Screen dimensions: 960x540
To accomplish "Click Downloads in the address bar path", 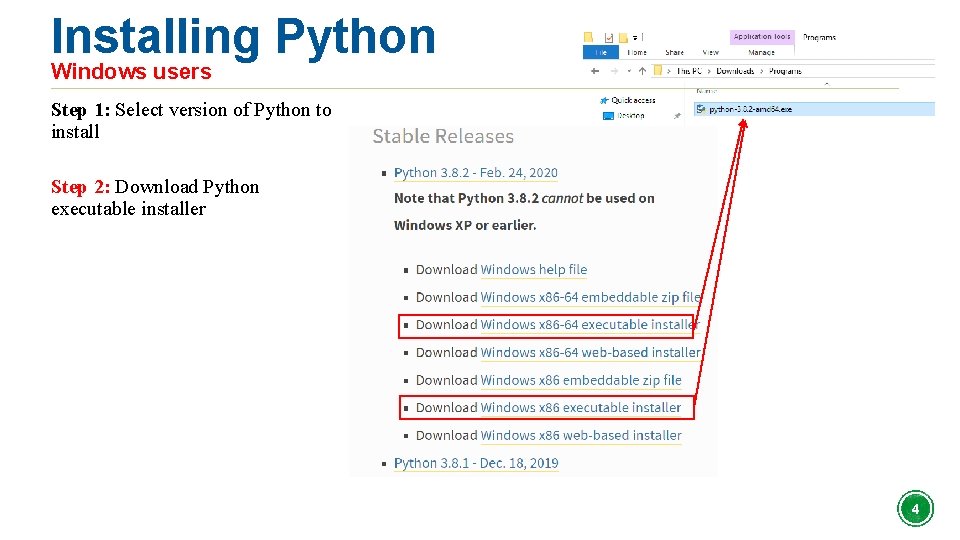I will 735,71.
